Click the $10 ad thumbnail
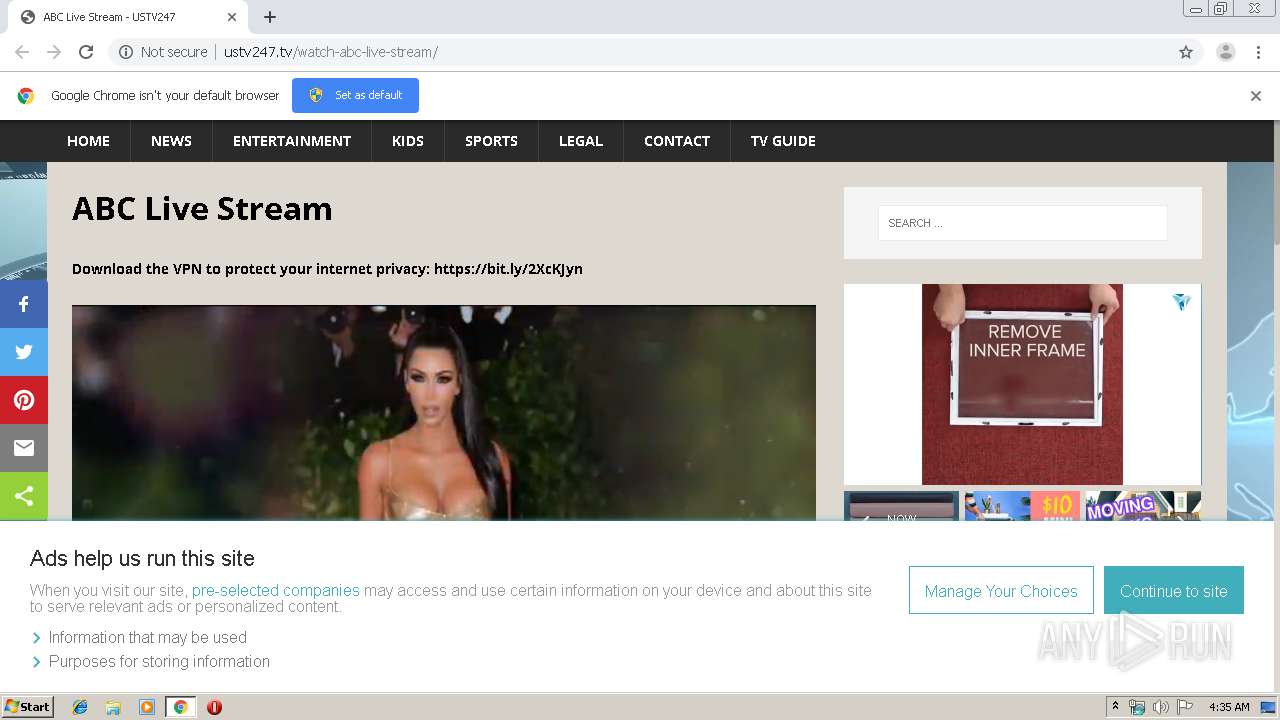1280x720 pixels. [1022, 506]
